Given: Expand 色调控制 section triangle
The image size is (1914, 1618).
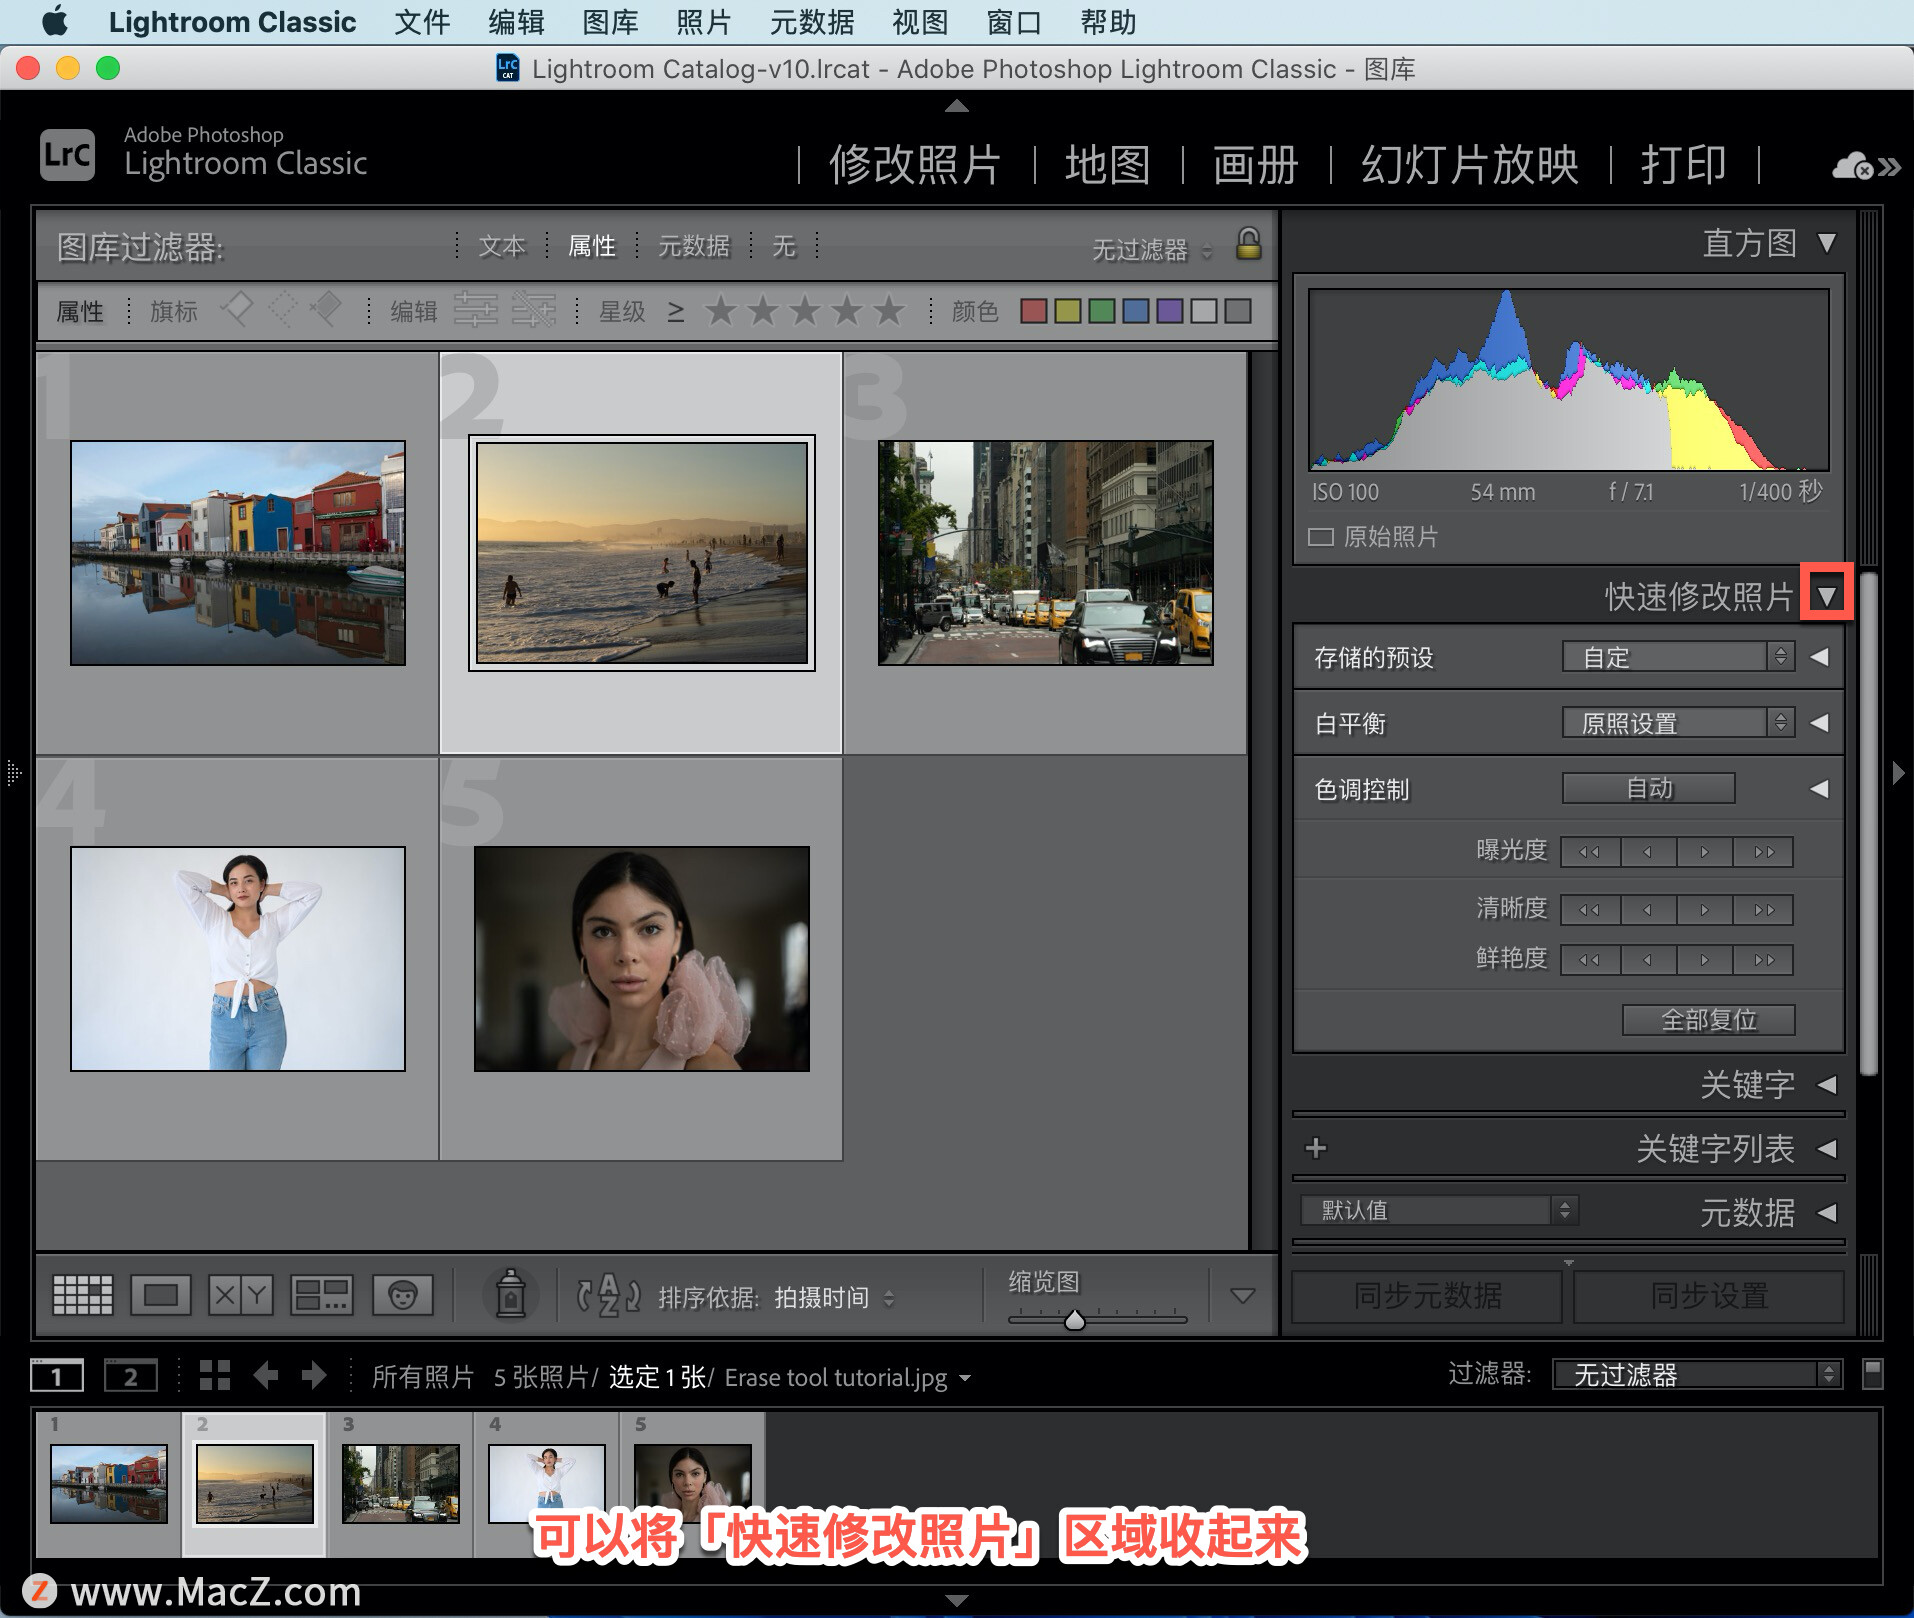Looking at the screenshot, I should click(1819, 788).
